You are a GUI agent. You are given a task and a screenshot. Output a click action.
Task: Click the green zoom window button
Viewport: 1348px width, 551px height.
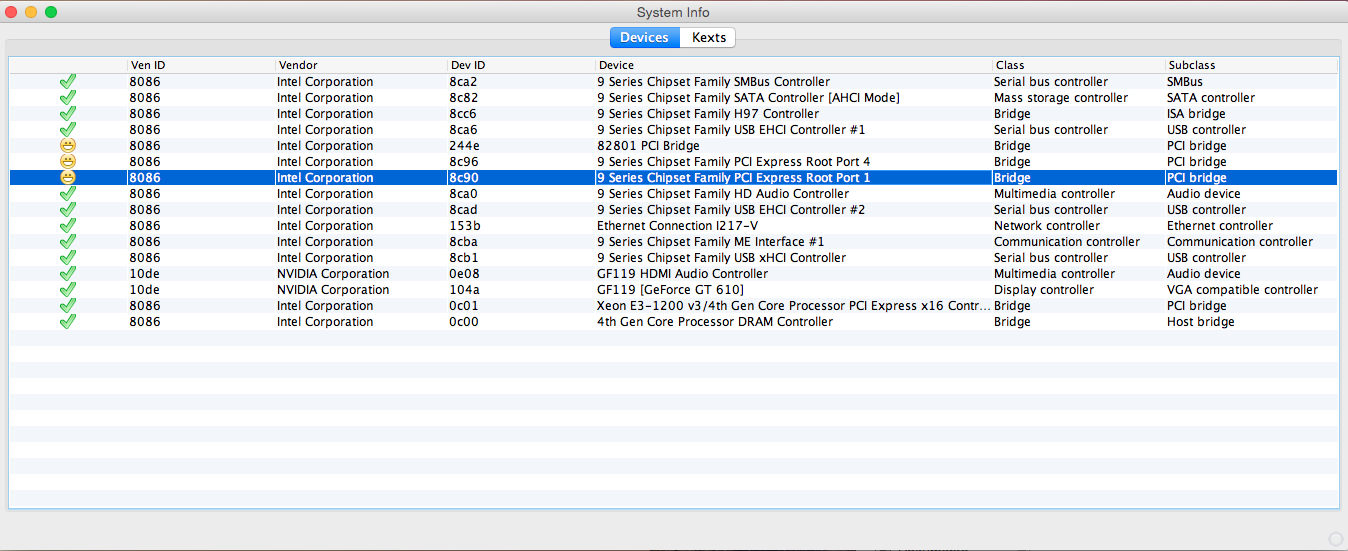pos(51,12)
